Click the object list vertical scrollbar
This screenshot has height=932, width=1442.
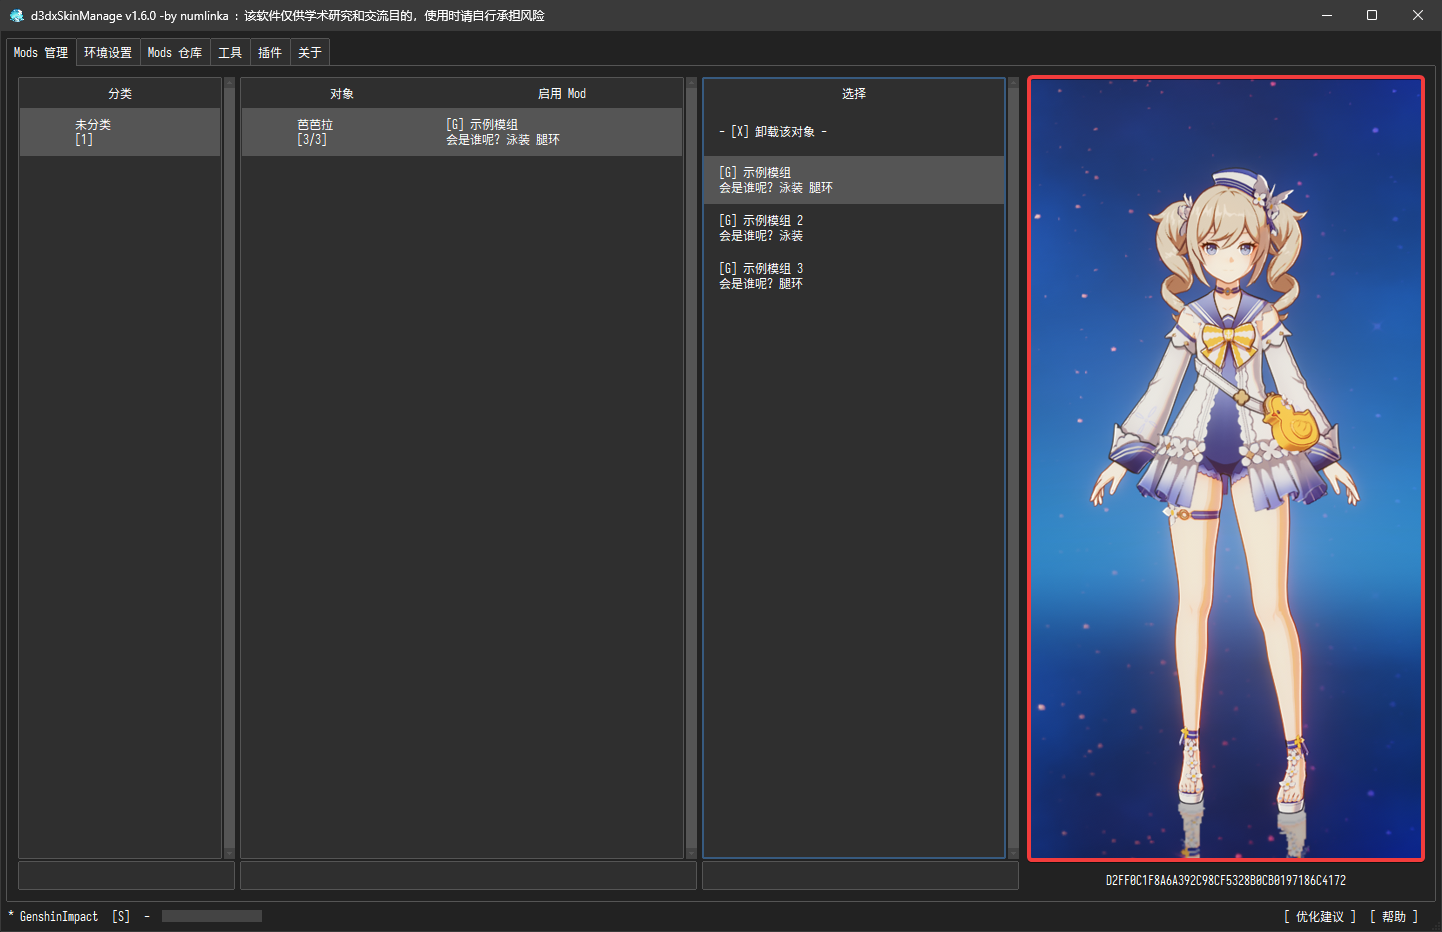click(691, 468)
